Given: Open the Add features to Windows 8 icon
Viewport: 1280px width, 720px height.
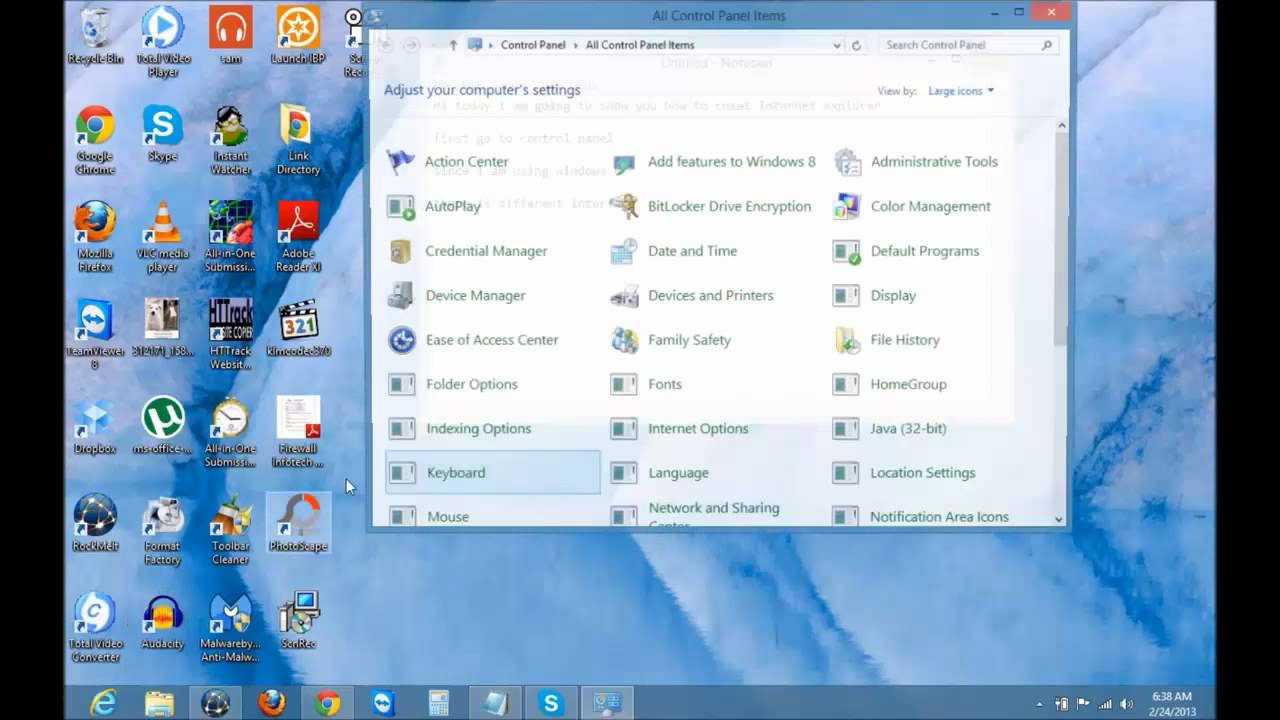Looking at the screenshot, I should 624,162.
